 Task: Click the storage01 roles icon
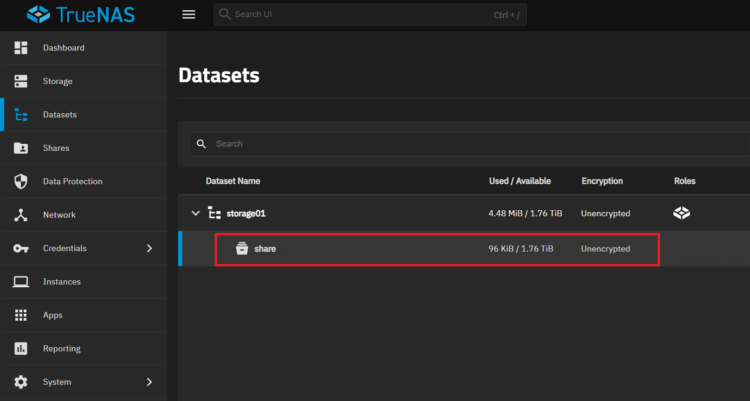tap(682, 213)
